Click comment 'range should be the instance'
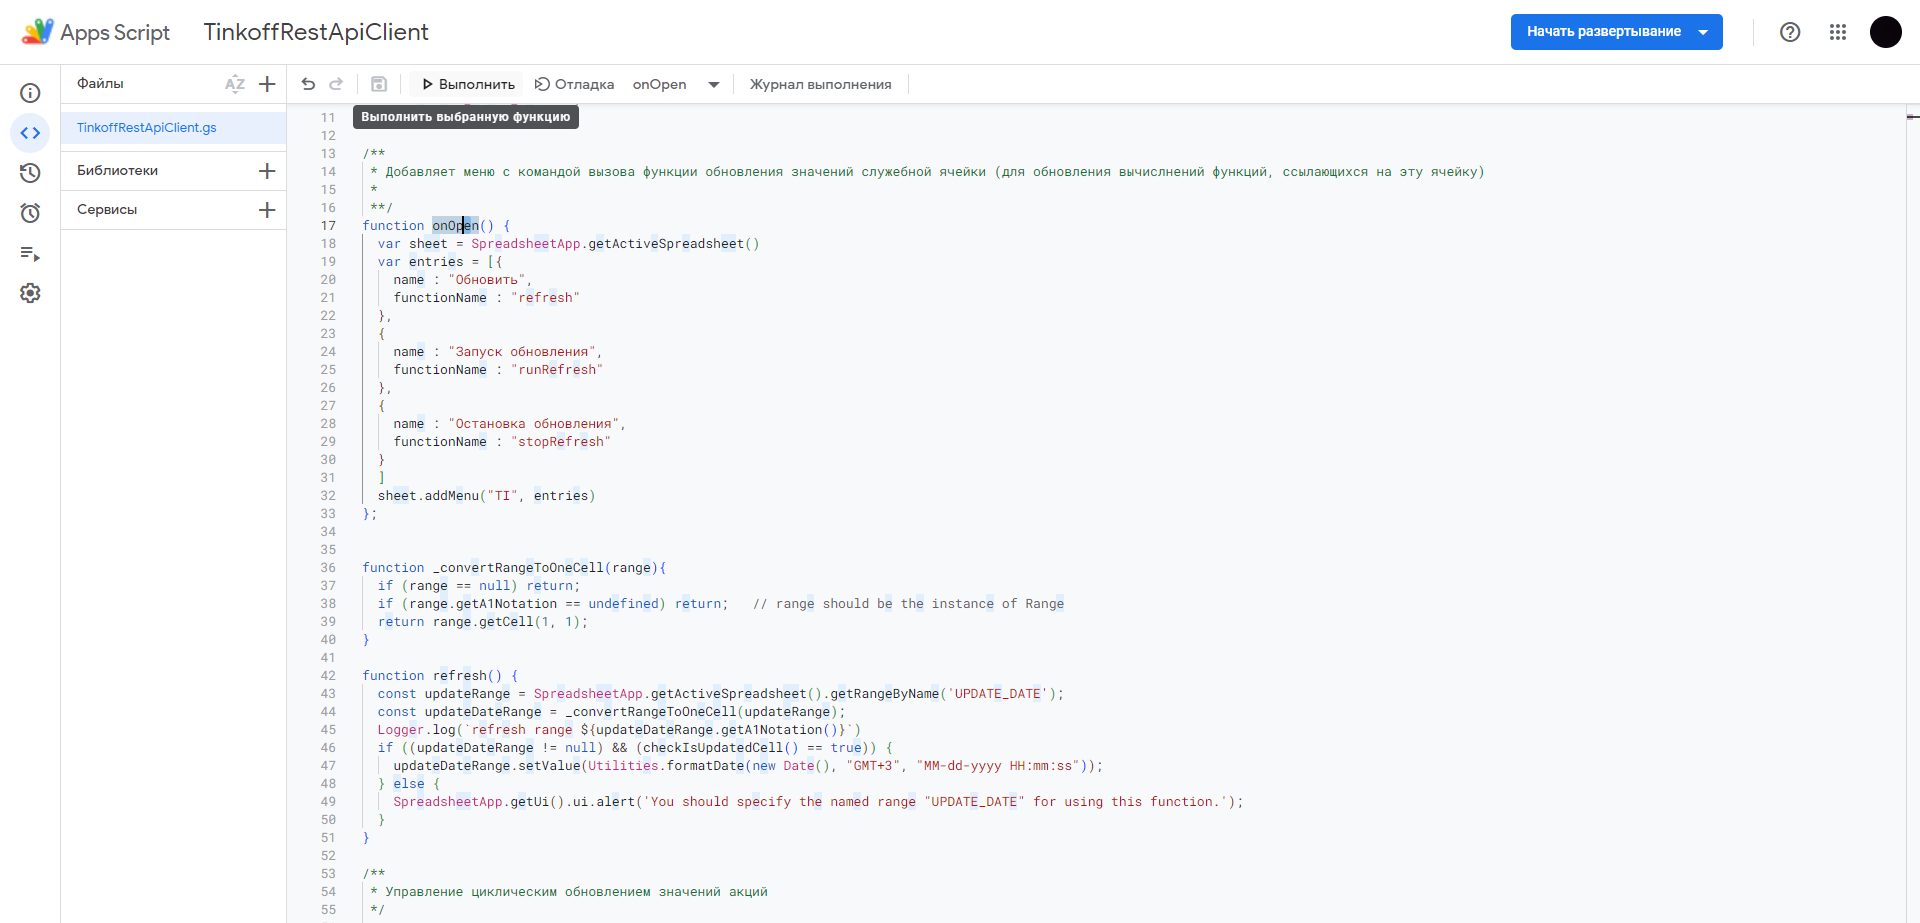1920x923 pixels. point(908,604)
